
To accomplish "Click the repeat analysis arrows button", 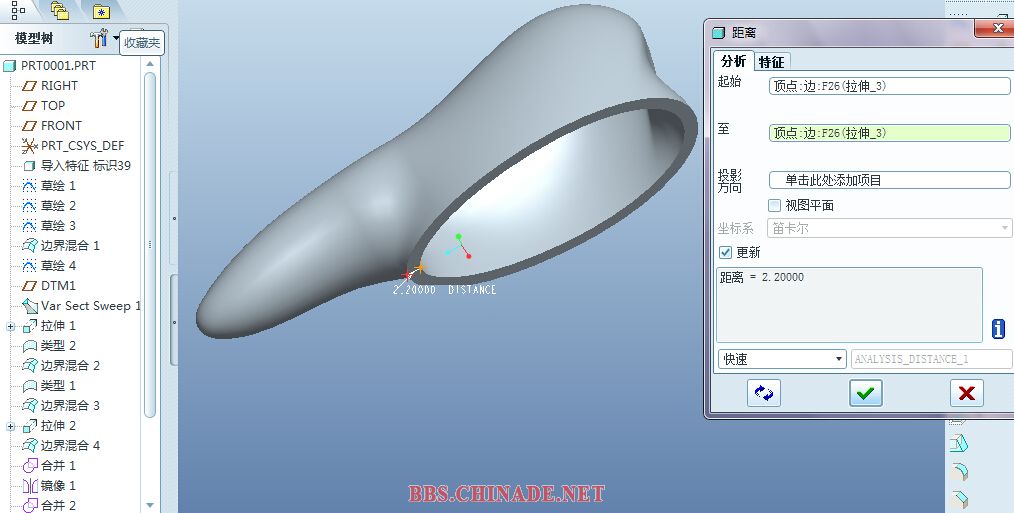I will (x=764, y=393).
